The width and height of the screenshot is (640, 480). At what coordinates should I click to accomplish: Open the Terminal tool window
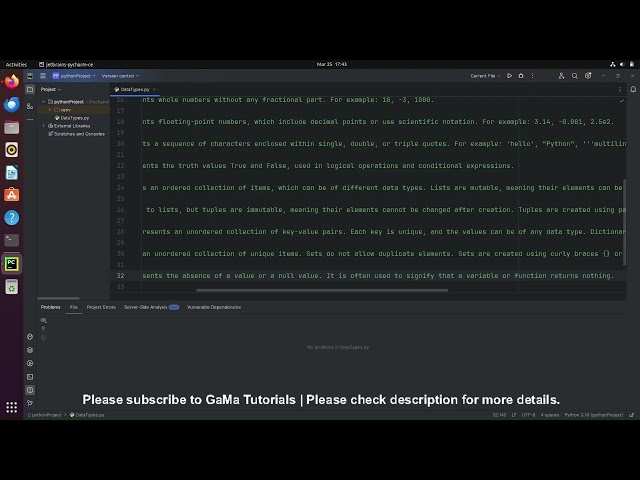[x=30, y=377]
